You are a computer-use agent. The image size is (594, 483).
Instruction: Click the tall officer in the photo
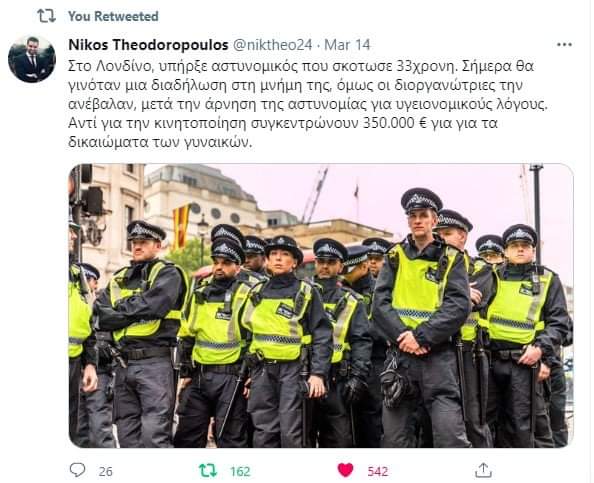pyautogui.click(x=422, y=318)
